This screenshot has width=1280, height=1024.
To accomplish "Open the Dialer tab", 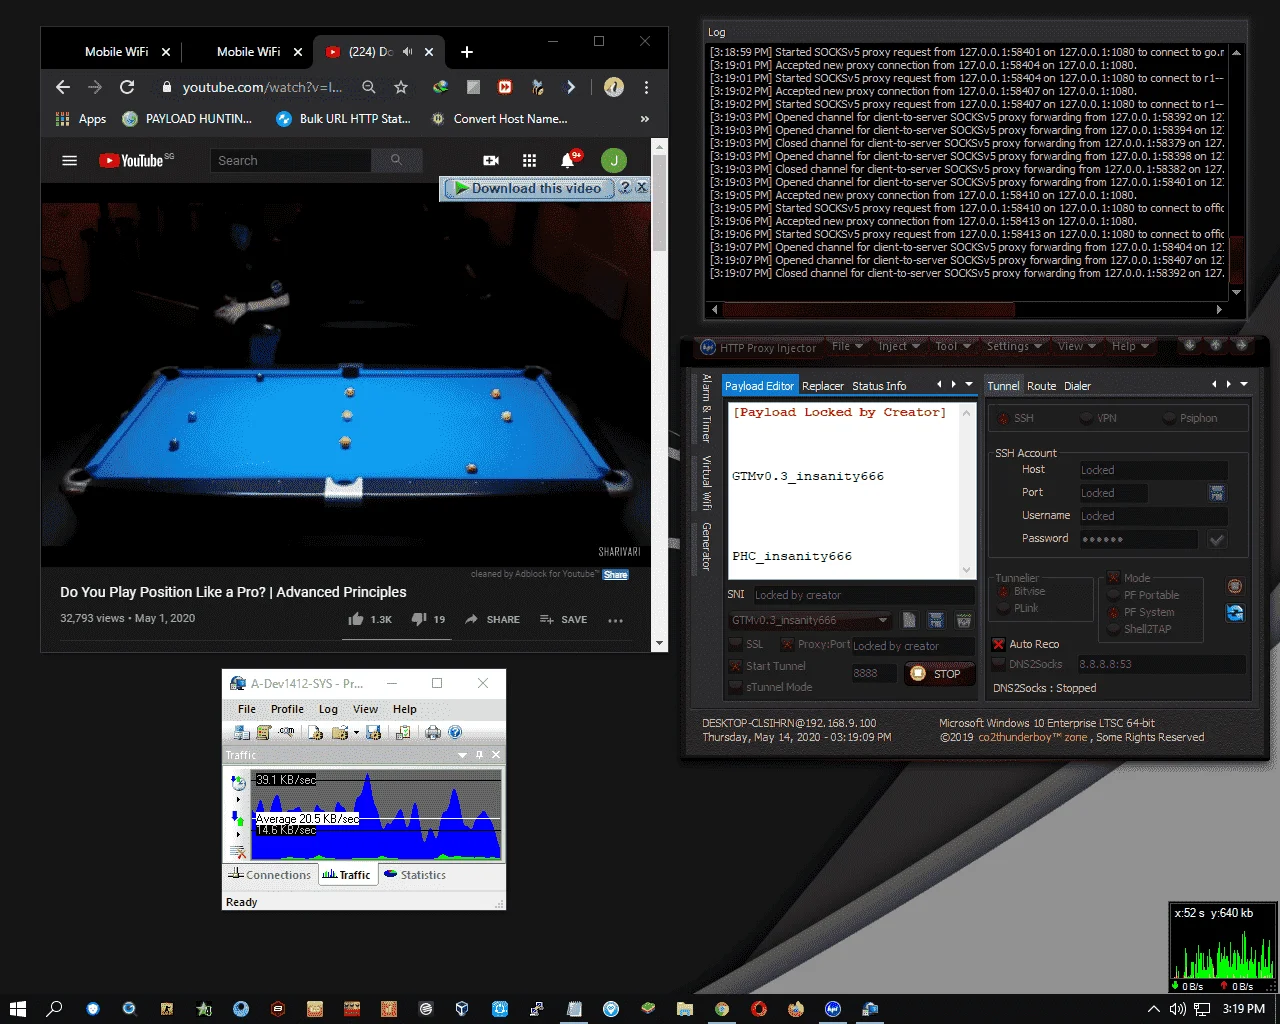I will pyautogui.click(x=1077, y=386).
